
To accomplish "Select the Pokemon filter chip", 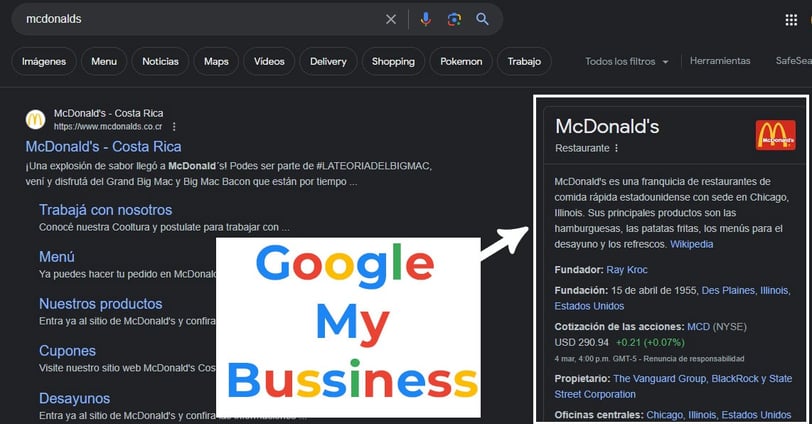I will 461,61.
